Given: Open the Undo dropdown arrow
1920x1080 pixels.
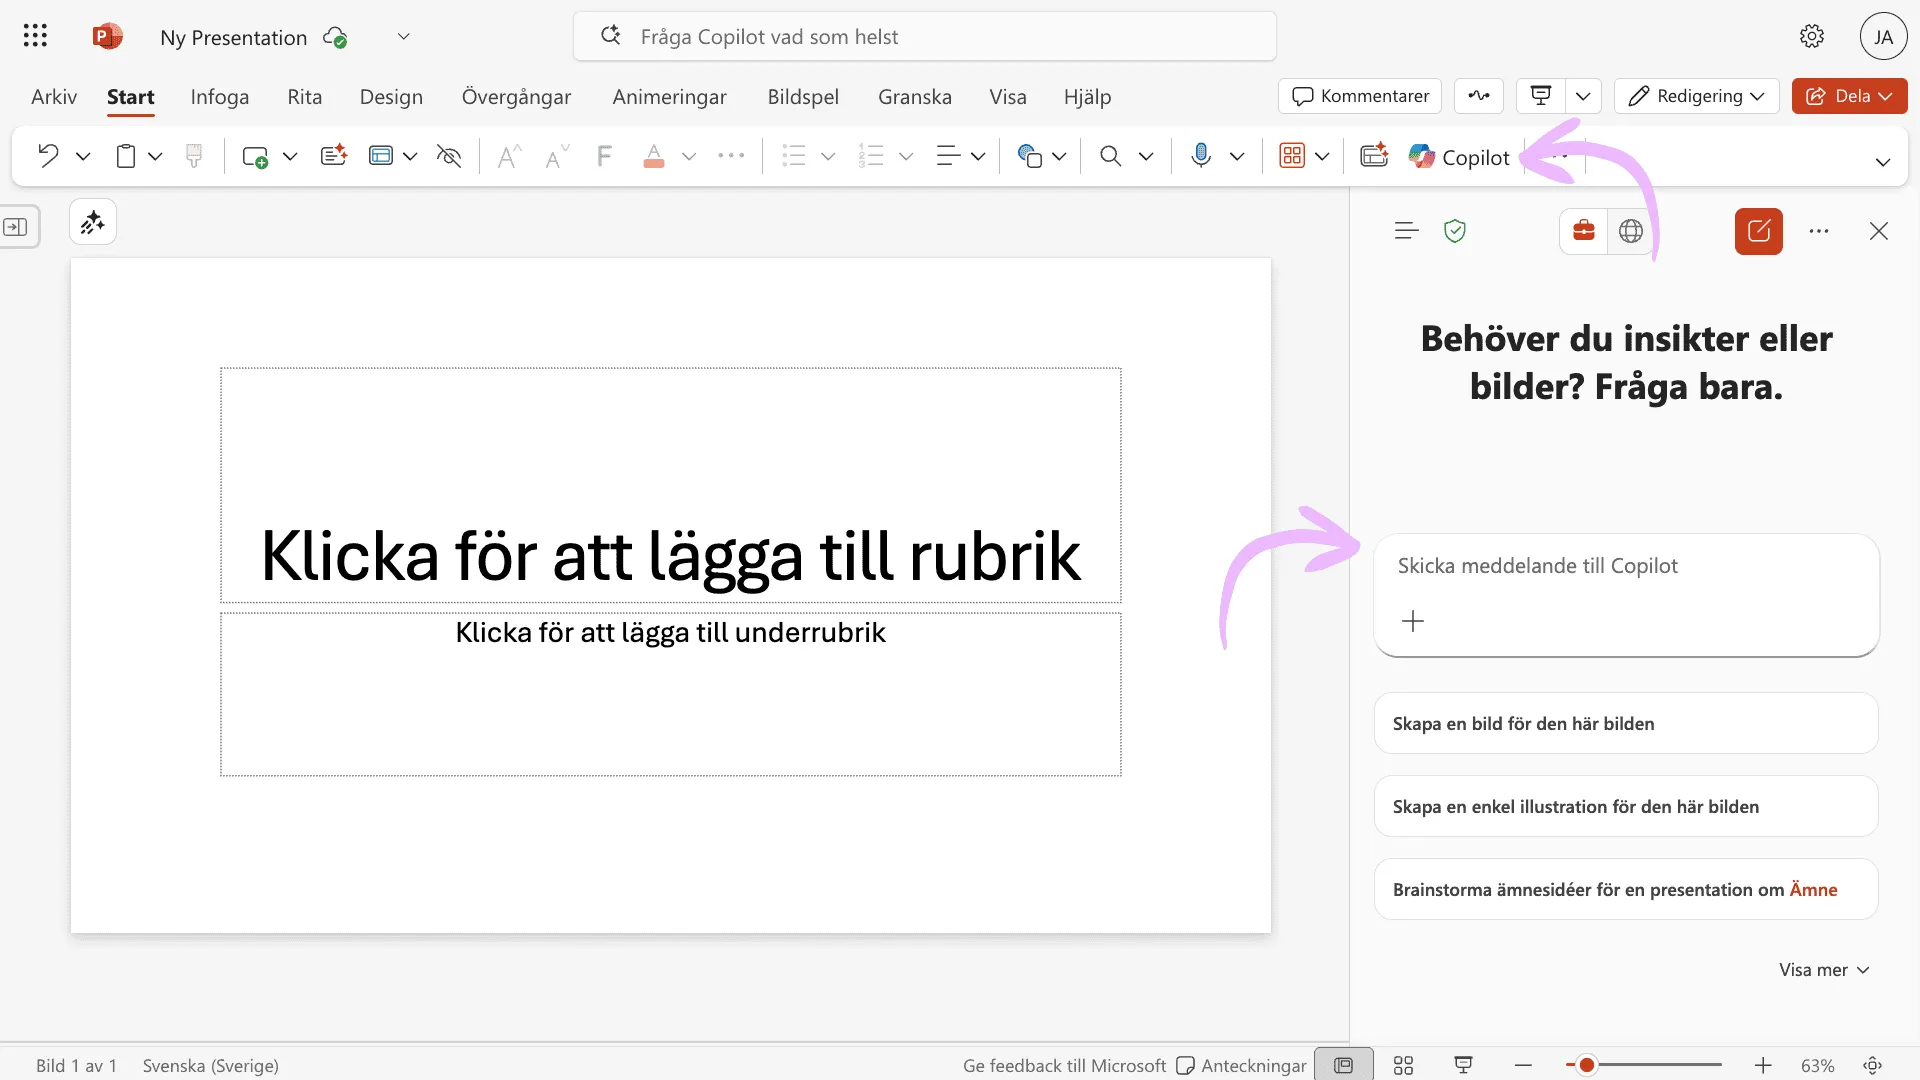Looking at the screenshot, I should click(83, 157).
